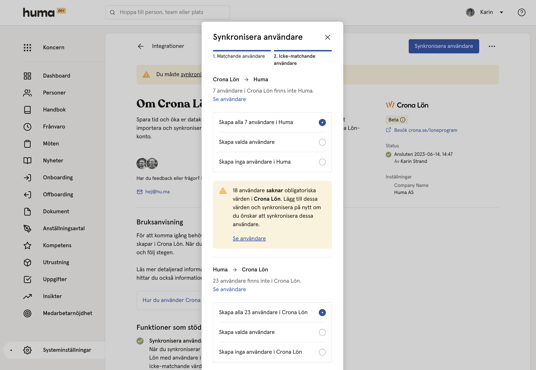Open the three-dots more options menu

pyautogui.click(x=492, y=46)
